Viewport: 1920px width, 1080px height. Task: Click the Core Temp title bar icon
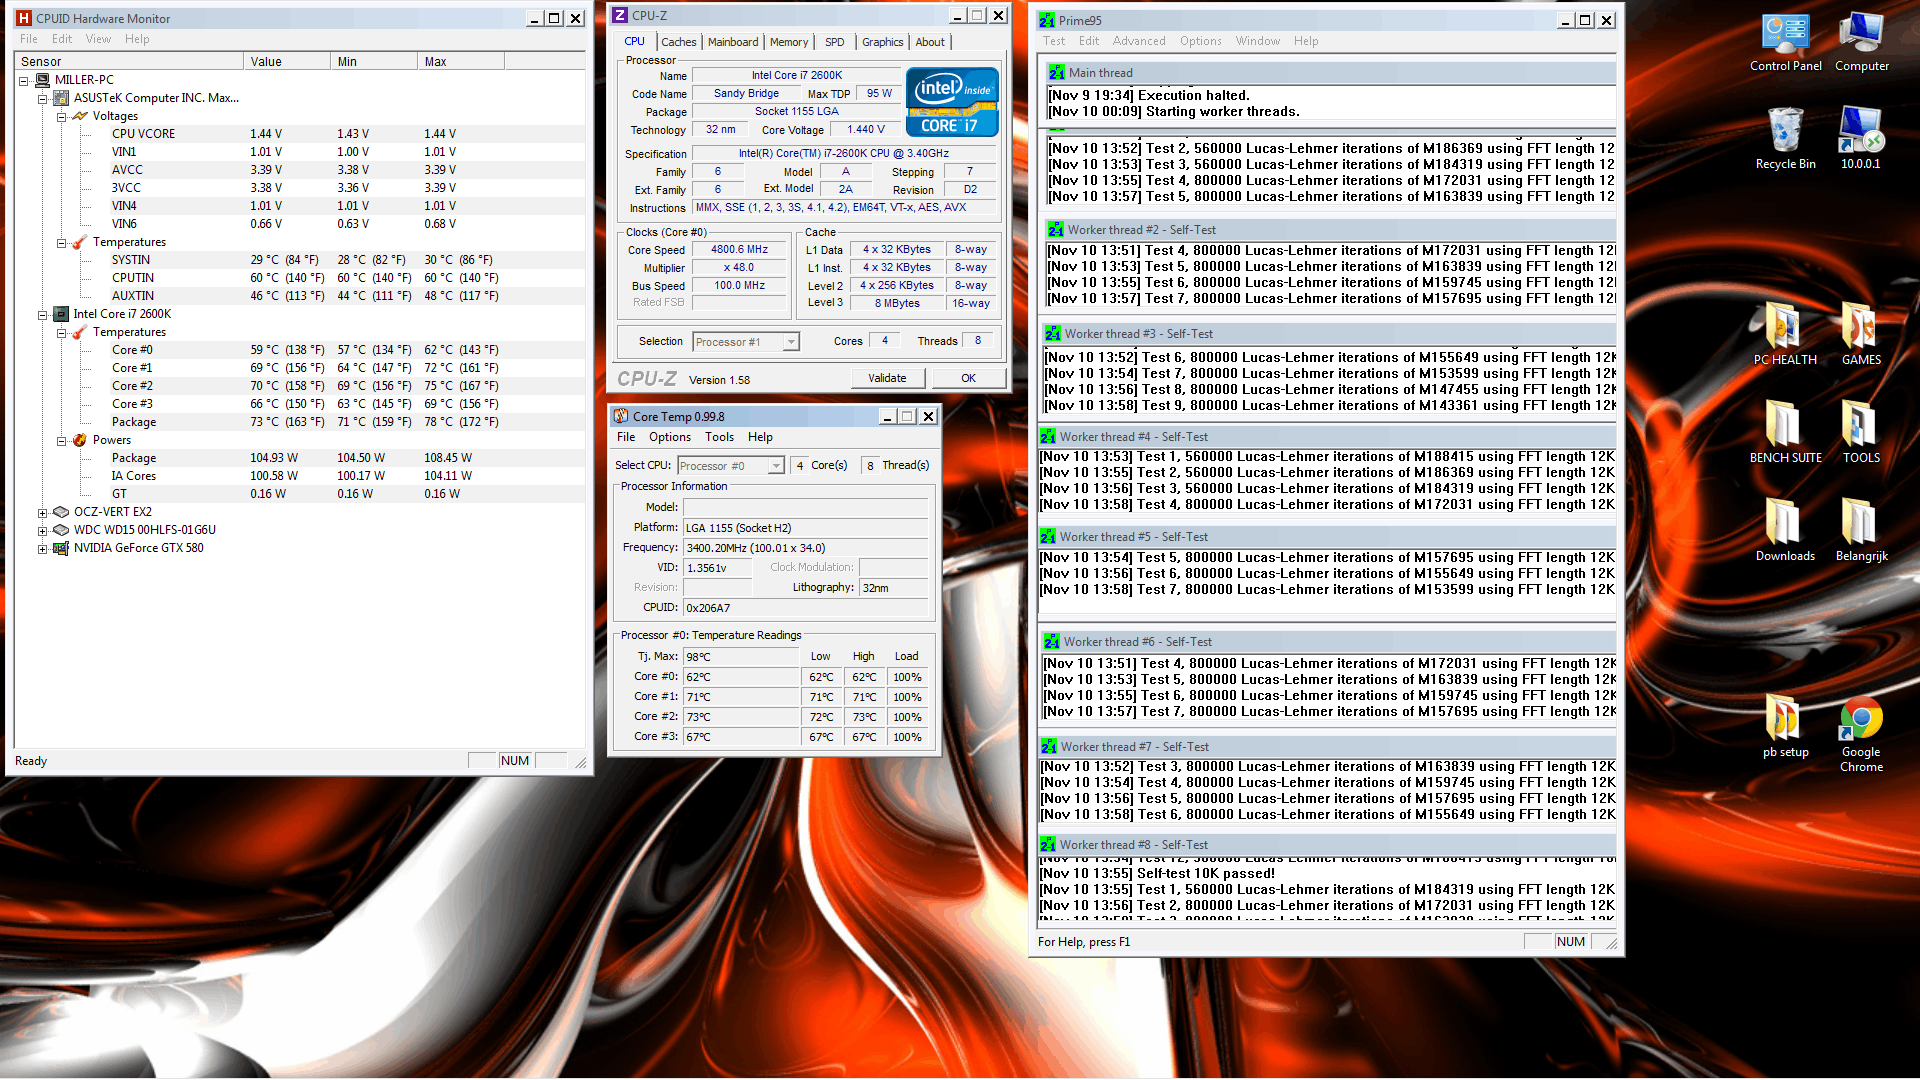point(621,416)
